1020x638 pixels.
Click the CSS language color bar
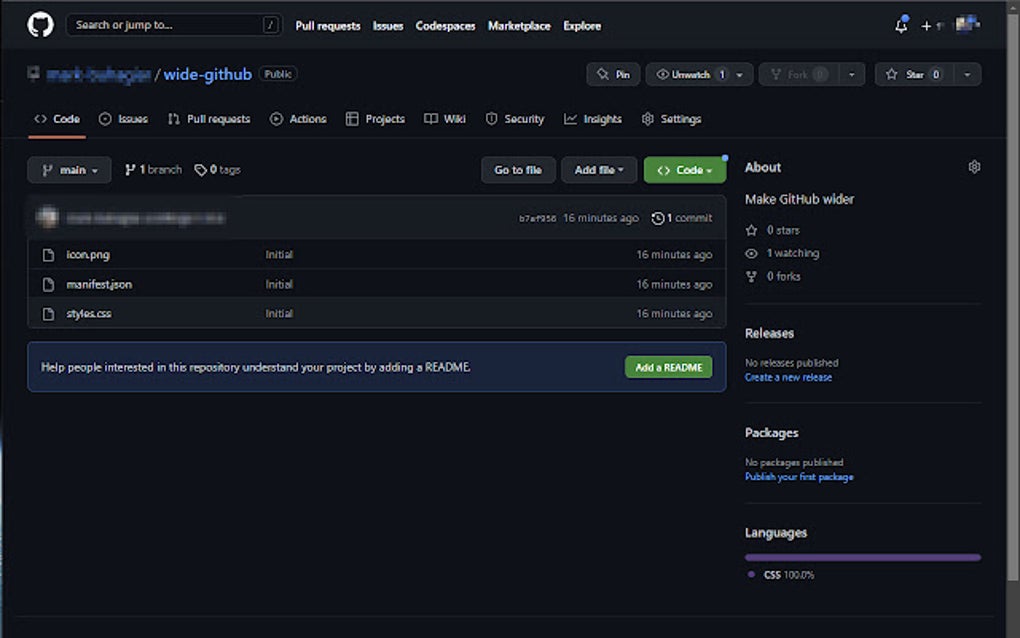click(862, 556)
